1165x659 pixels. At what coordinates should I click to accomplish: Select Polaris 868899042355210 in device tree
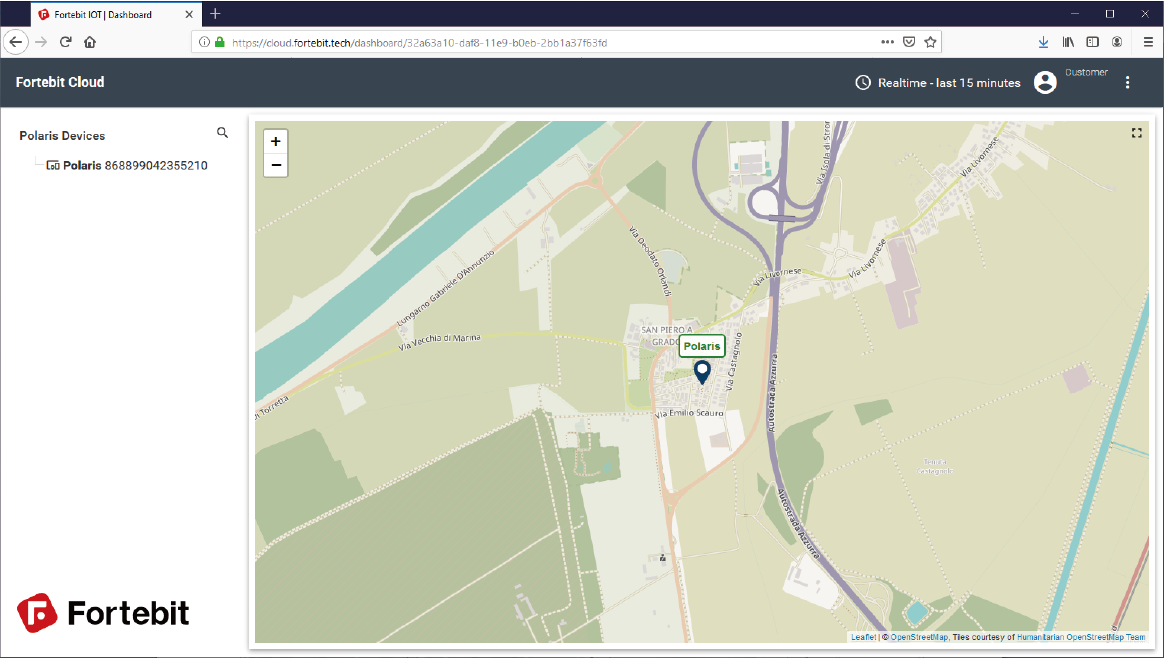tap(135, 165)
